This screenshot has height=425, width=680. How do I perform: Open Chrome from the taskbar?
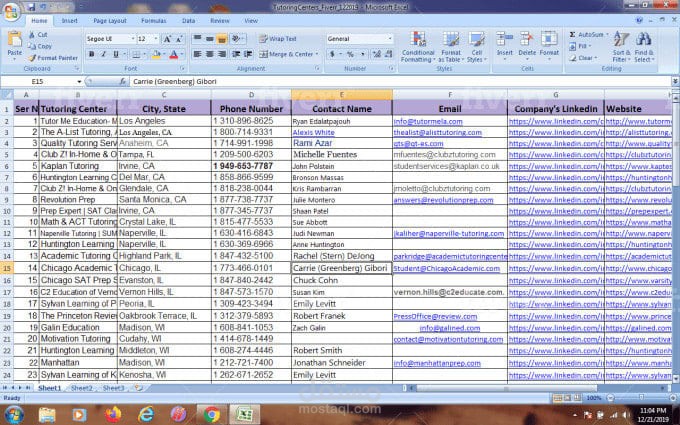[x=212, y=415]
